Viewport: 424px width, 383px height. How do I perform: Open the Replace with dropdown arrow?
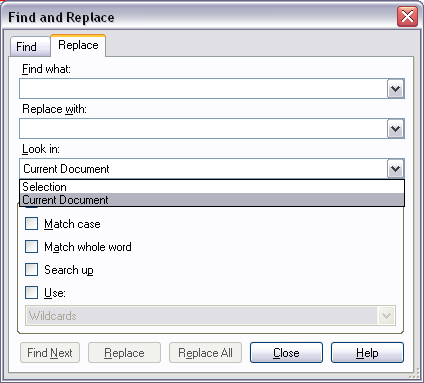click(395, 129)
